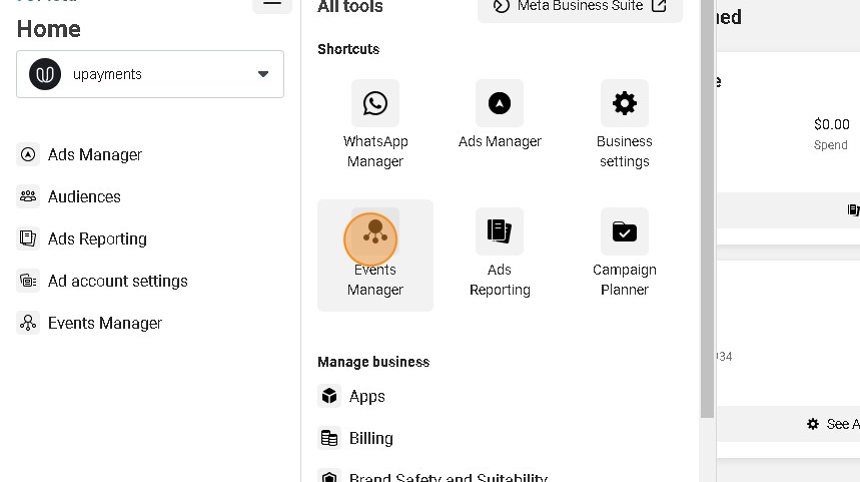Open the upayments account dropdown

150,74
